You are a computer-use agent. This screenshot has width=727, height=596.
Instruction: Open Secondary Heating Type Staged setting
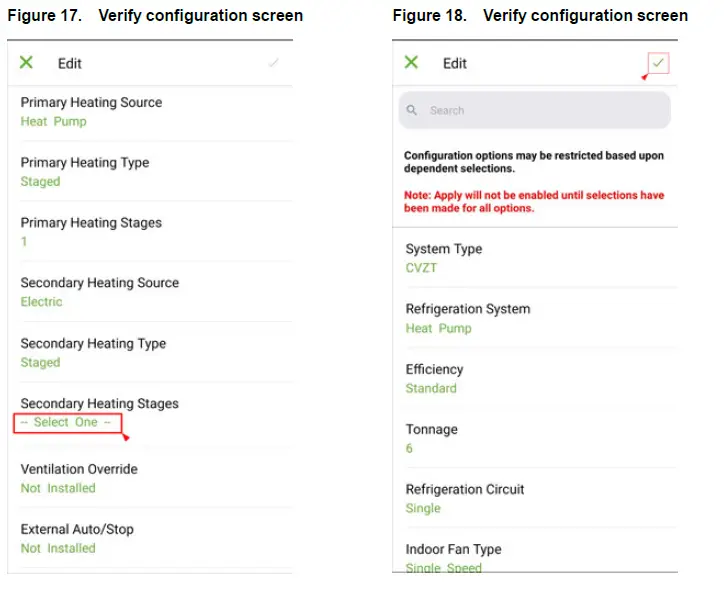[41, 362]
